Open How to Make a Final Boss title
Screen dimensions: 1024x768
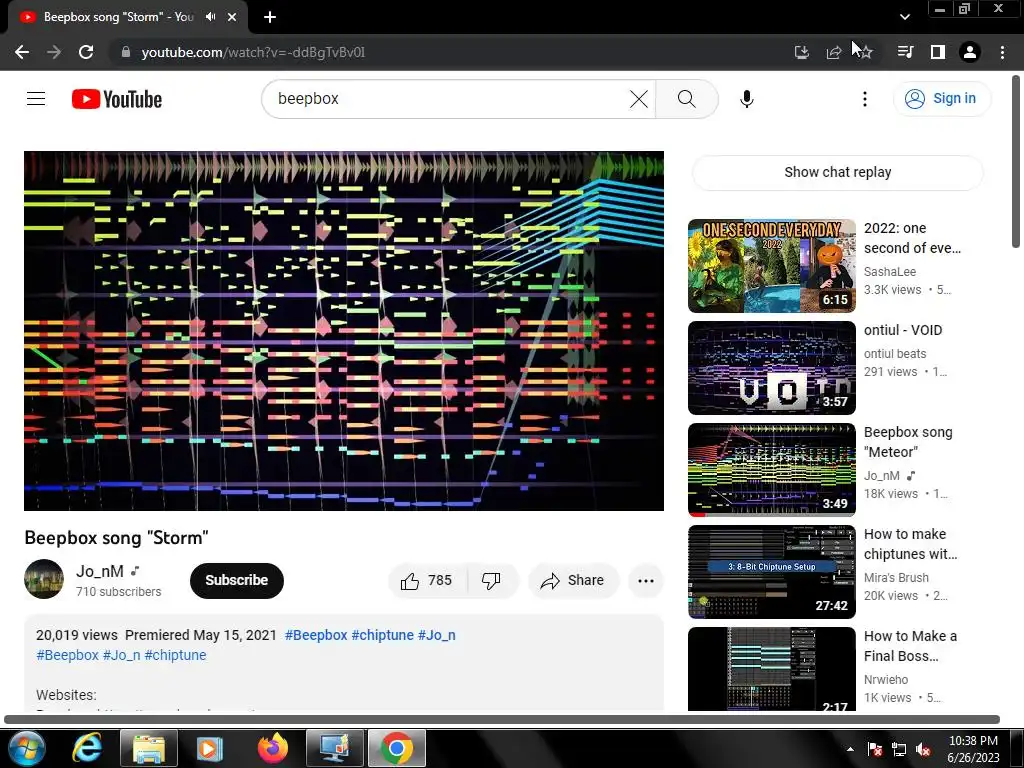(x=910, y=646)
